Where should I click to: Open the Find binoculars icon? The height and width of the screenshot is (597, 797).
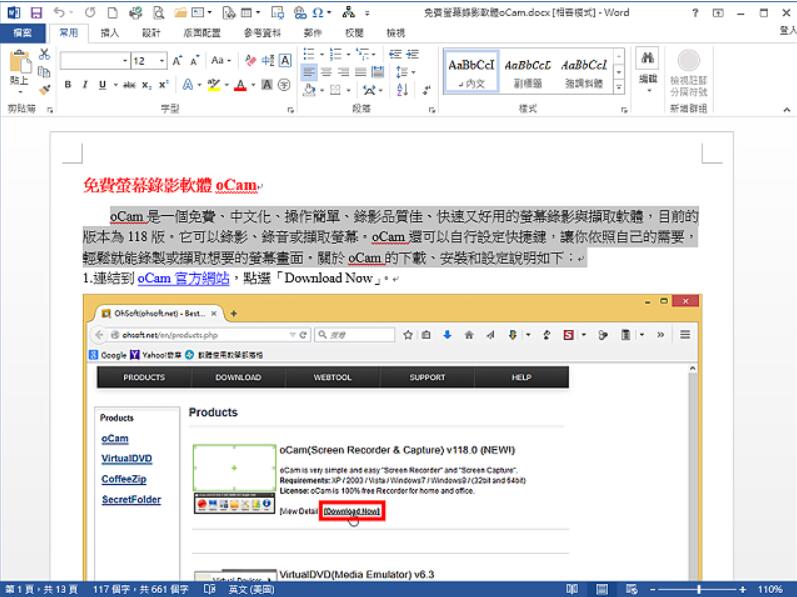[648, 58]
